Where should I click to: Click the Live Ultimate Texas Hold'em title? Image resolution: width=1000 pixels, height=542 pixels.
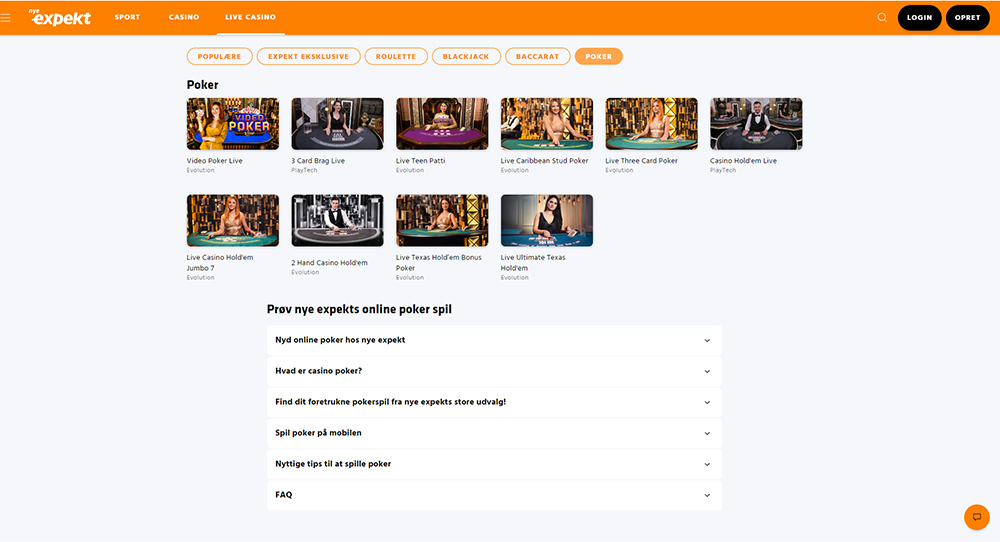pos(533,263)
